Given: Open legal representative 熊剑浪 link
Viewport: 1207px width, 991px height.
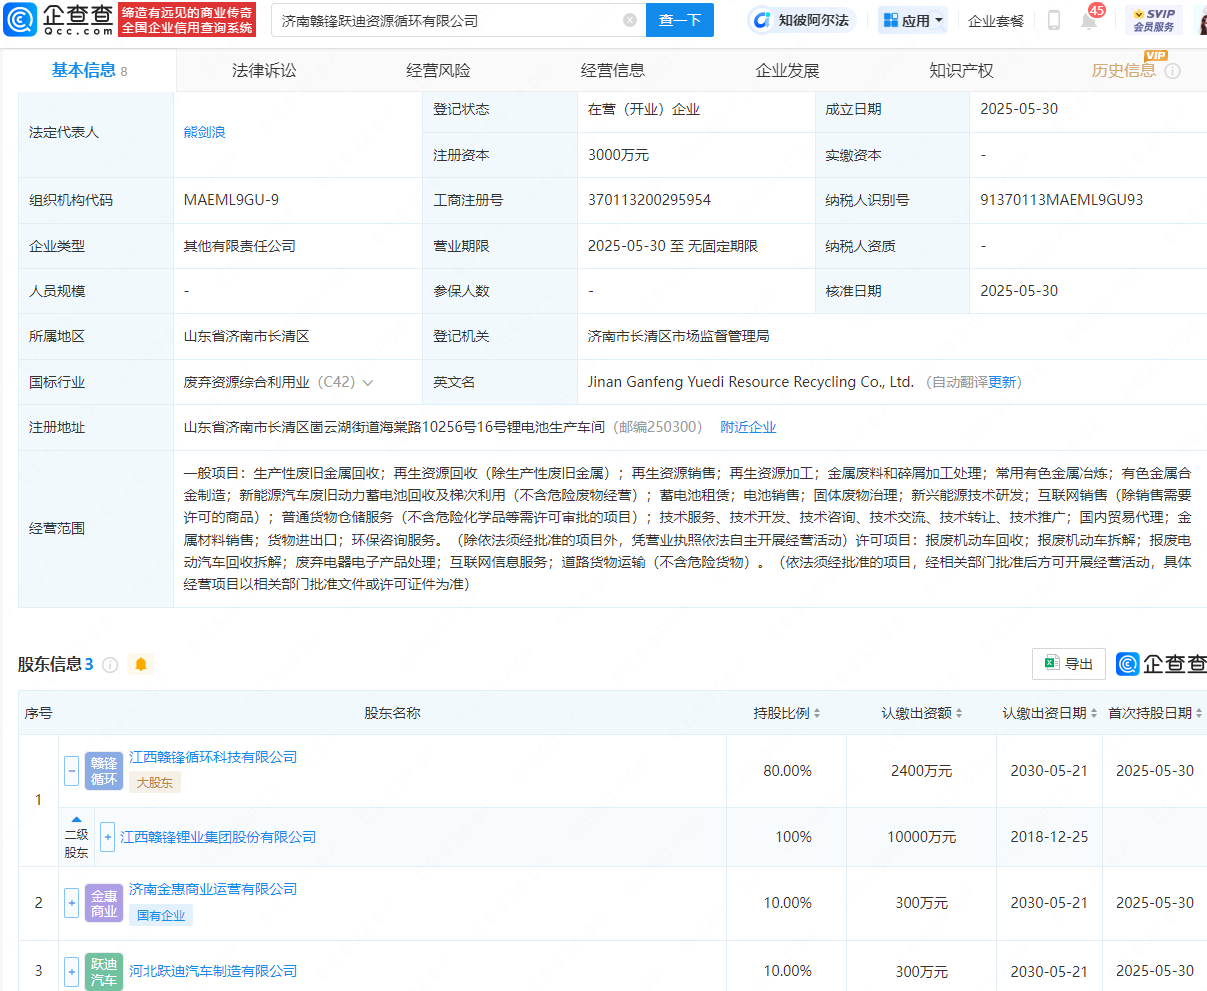Looking at the screenshot, I should (205, 132).
